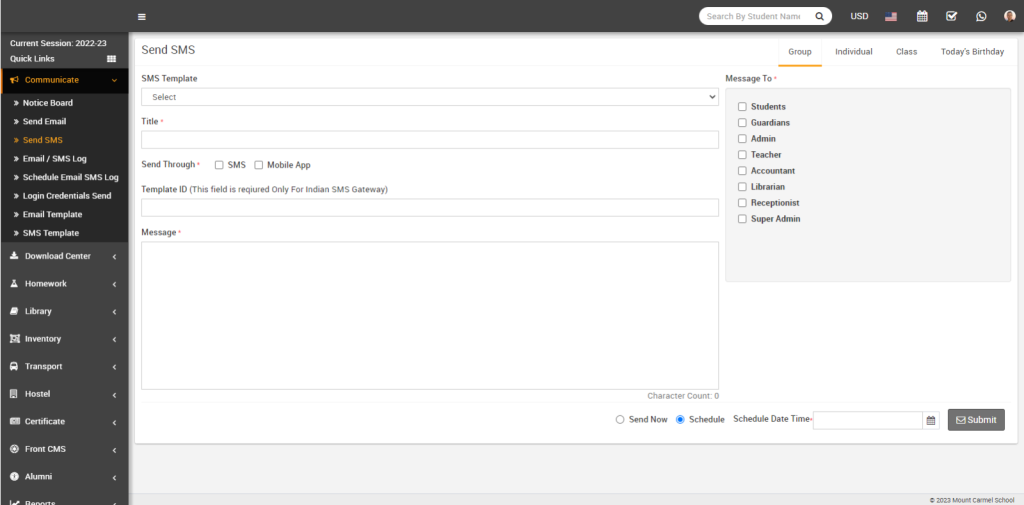Viewport: 1024px width, 505px height.
Task: Check the Receptionist recipient box
Action: [x=742, y=203]
